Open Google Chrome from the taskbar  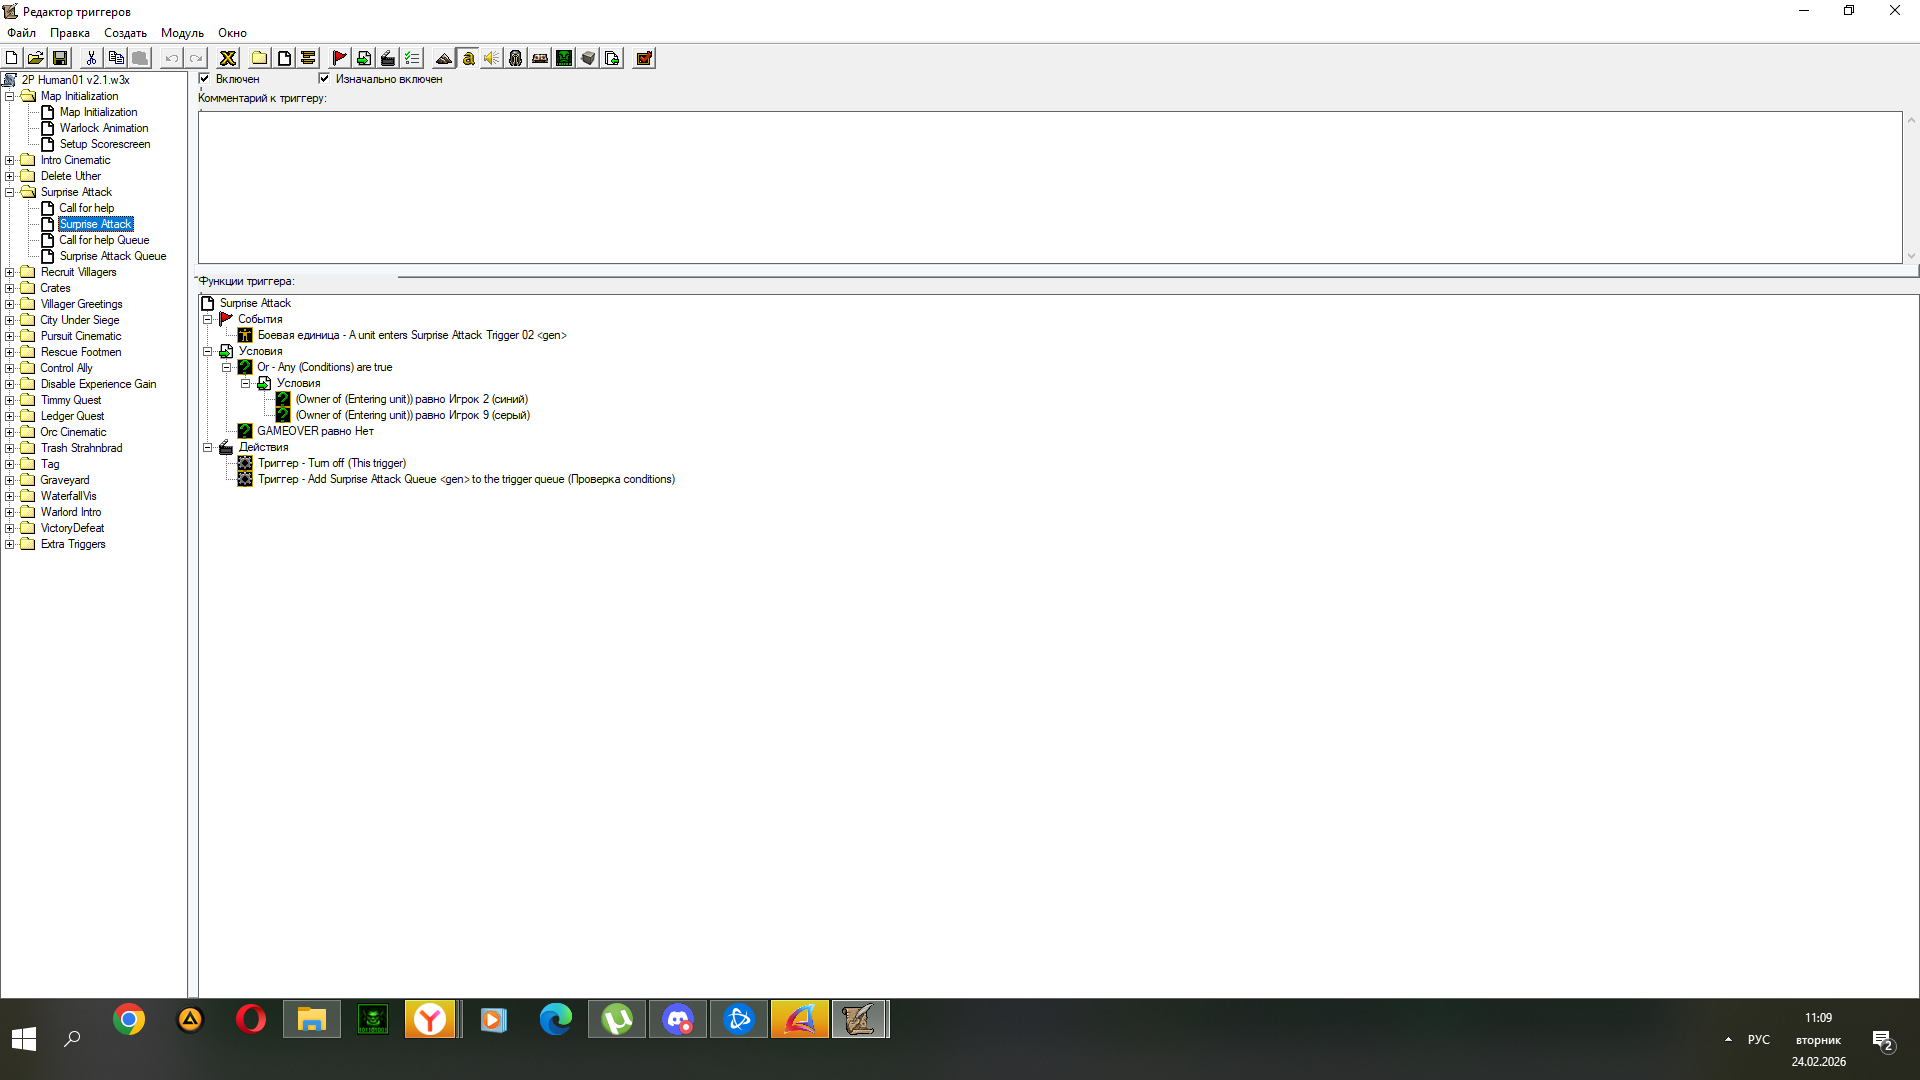coord(129,1019)
